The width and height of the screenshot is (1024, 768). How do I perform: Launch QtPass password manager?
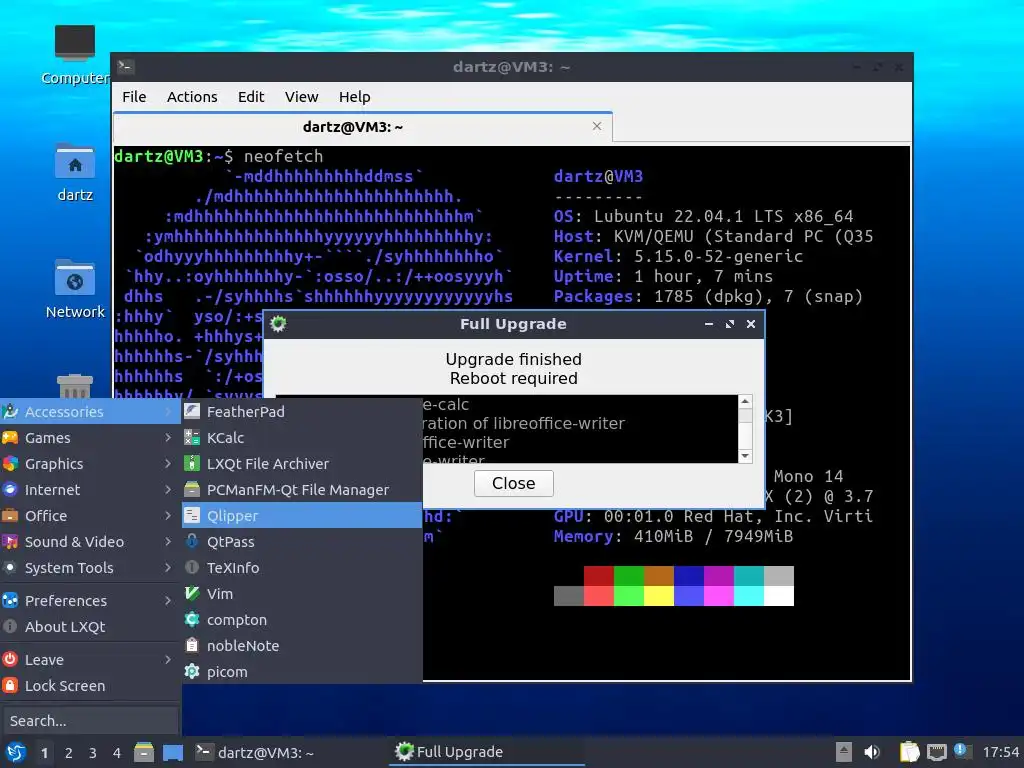(302, 541)
